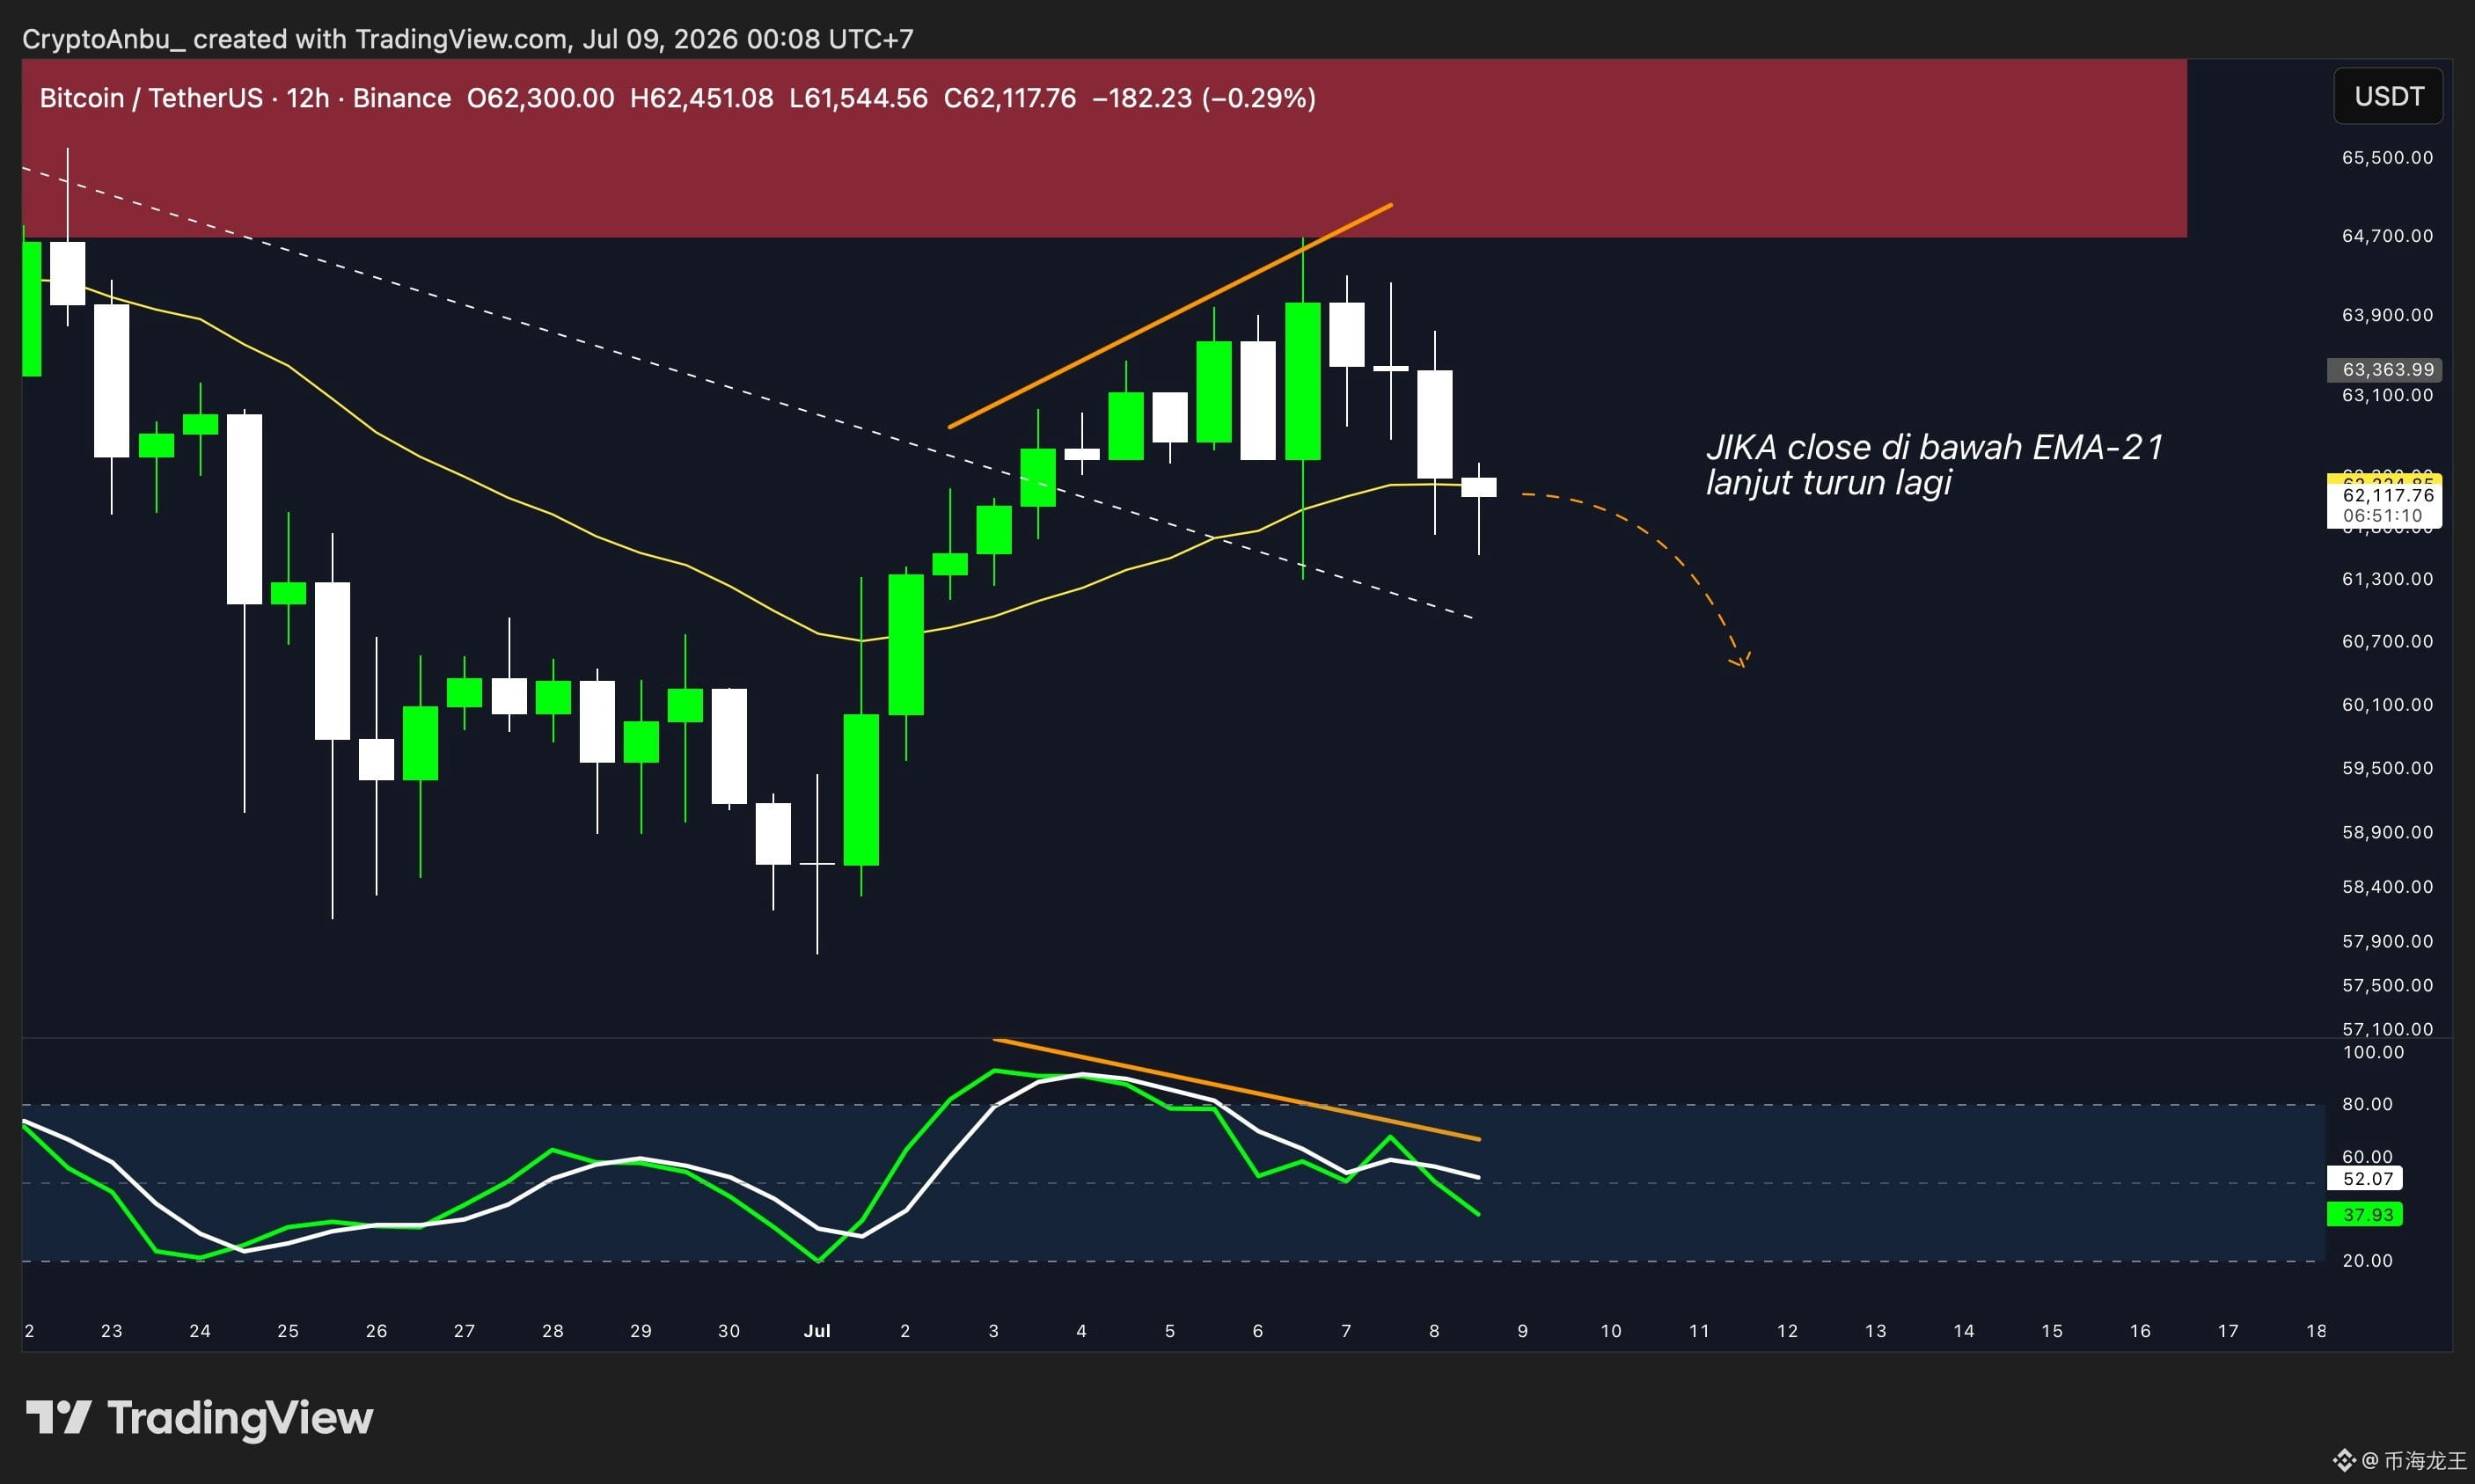The image size is (2475, 1484).
Task: Click the 58,900.00 price axis label
Action: tap(2388, 832)
